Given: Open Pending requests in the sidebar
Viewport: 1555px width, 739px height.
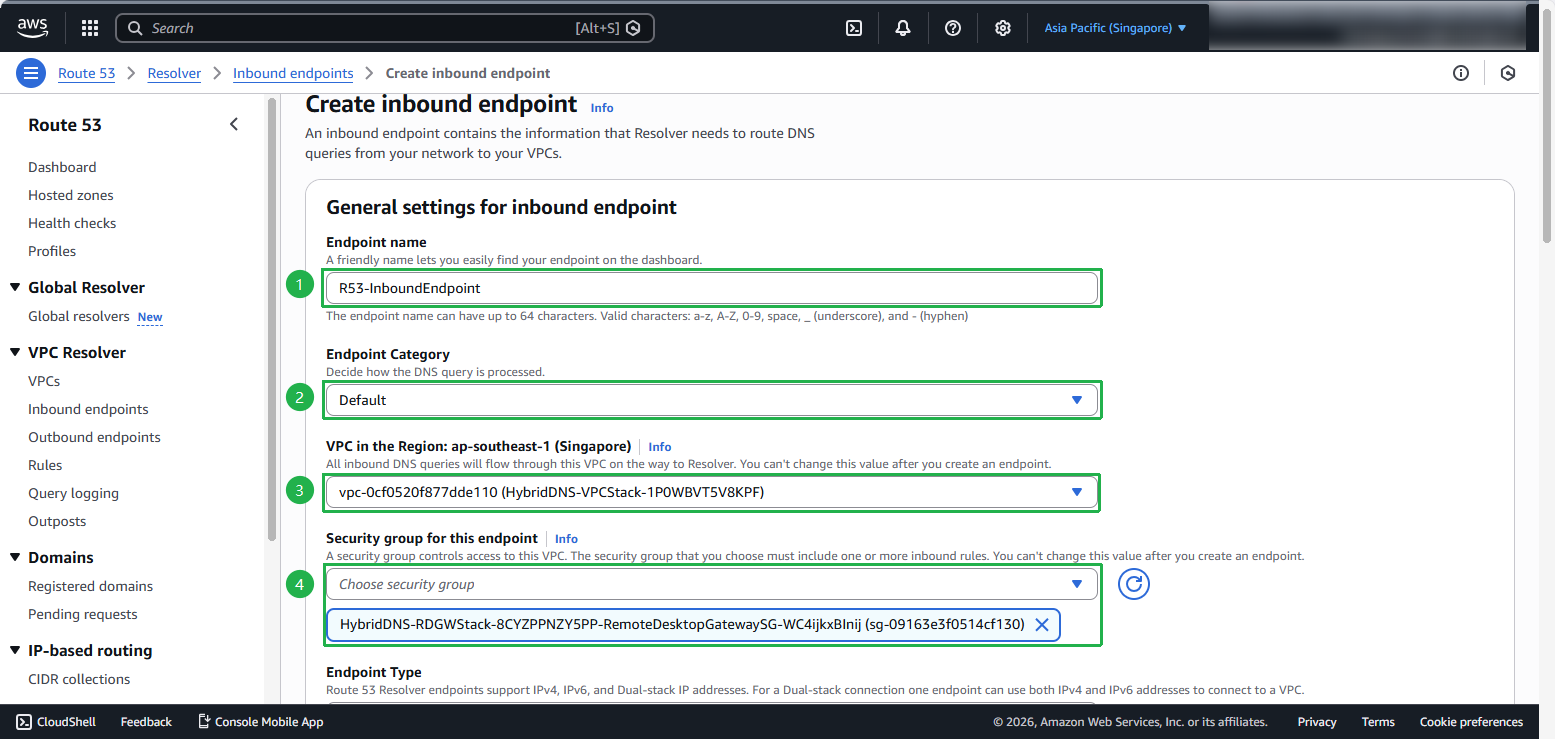Looking at the screenshot, I should pos(83,614).
